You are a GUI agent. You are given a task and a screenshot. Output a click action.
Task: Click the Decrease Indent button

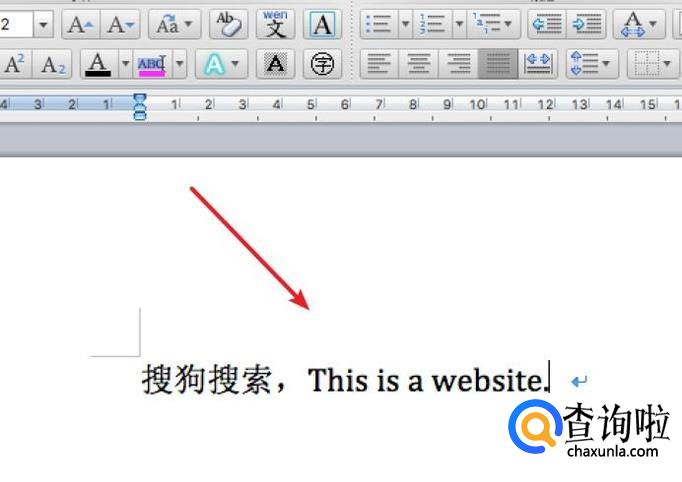point(547,24)
